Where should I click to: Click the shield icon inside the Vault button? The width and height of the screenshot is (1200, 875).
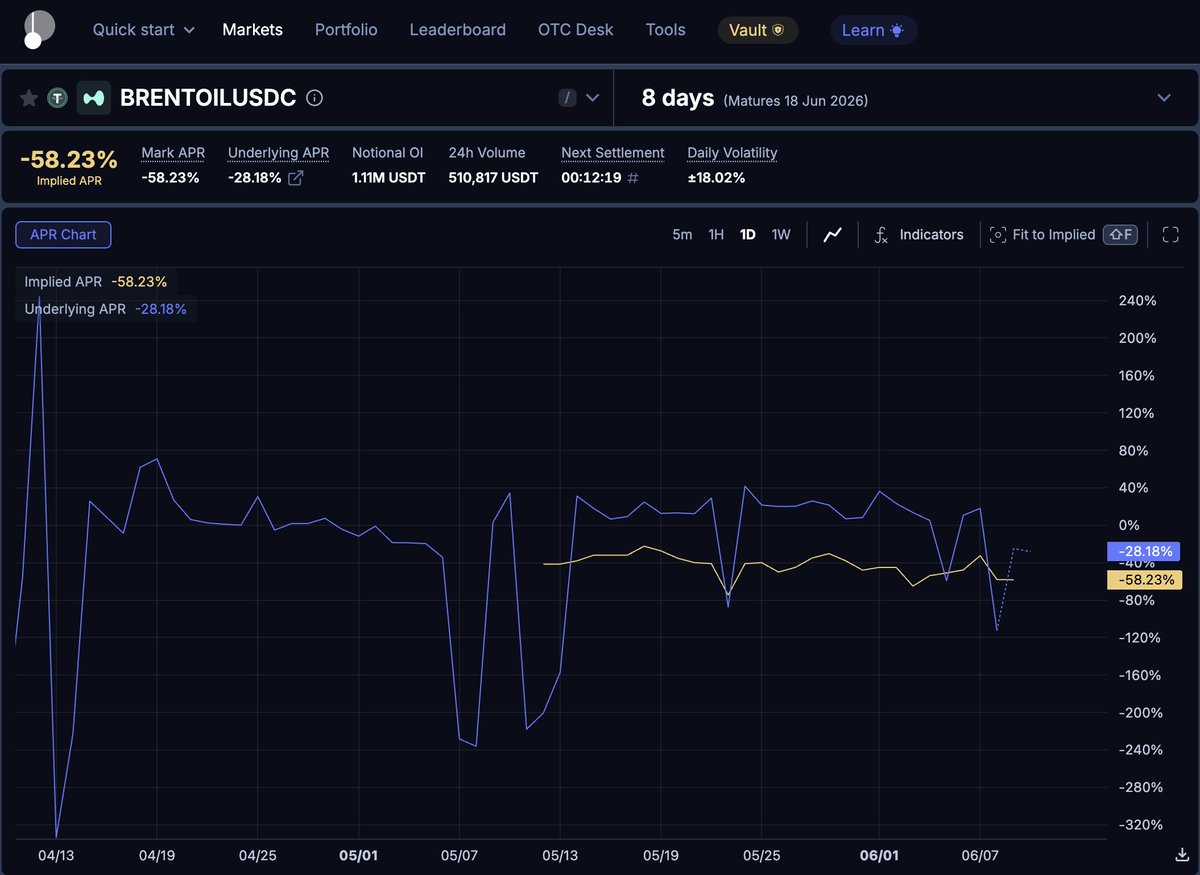[x=778, y=30]
